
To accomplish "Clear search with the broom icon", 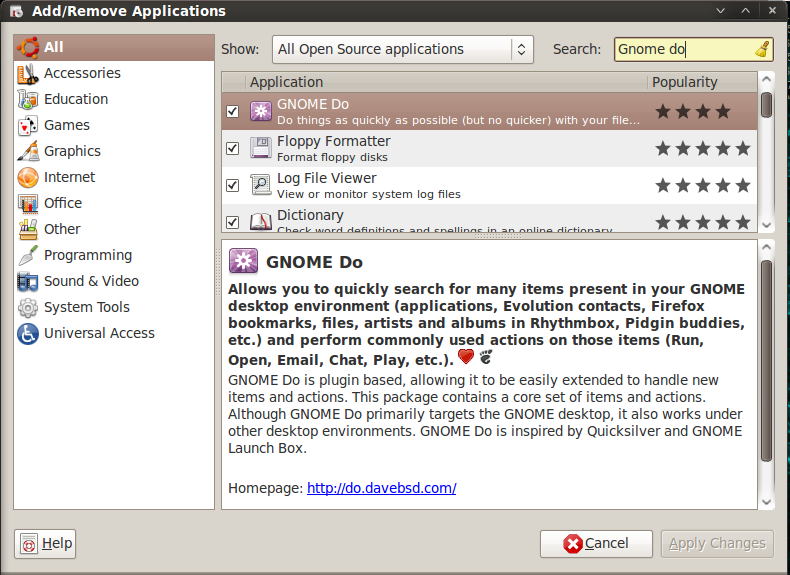I will (762, 49).
